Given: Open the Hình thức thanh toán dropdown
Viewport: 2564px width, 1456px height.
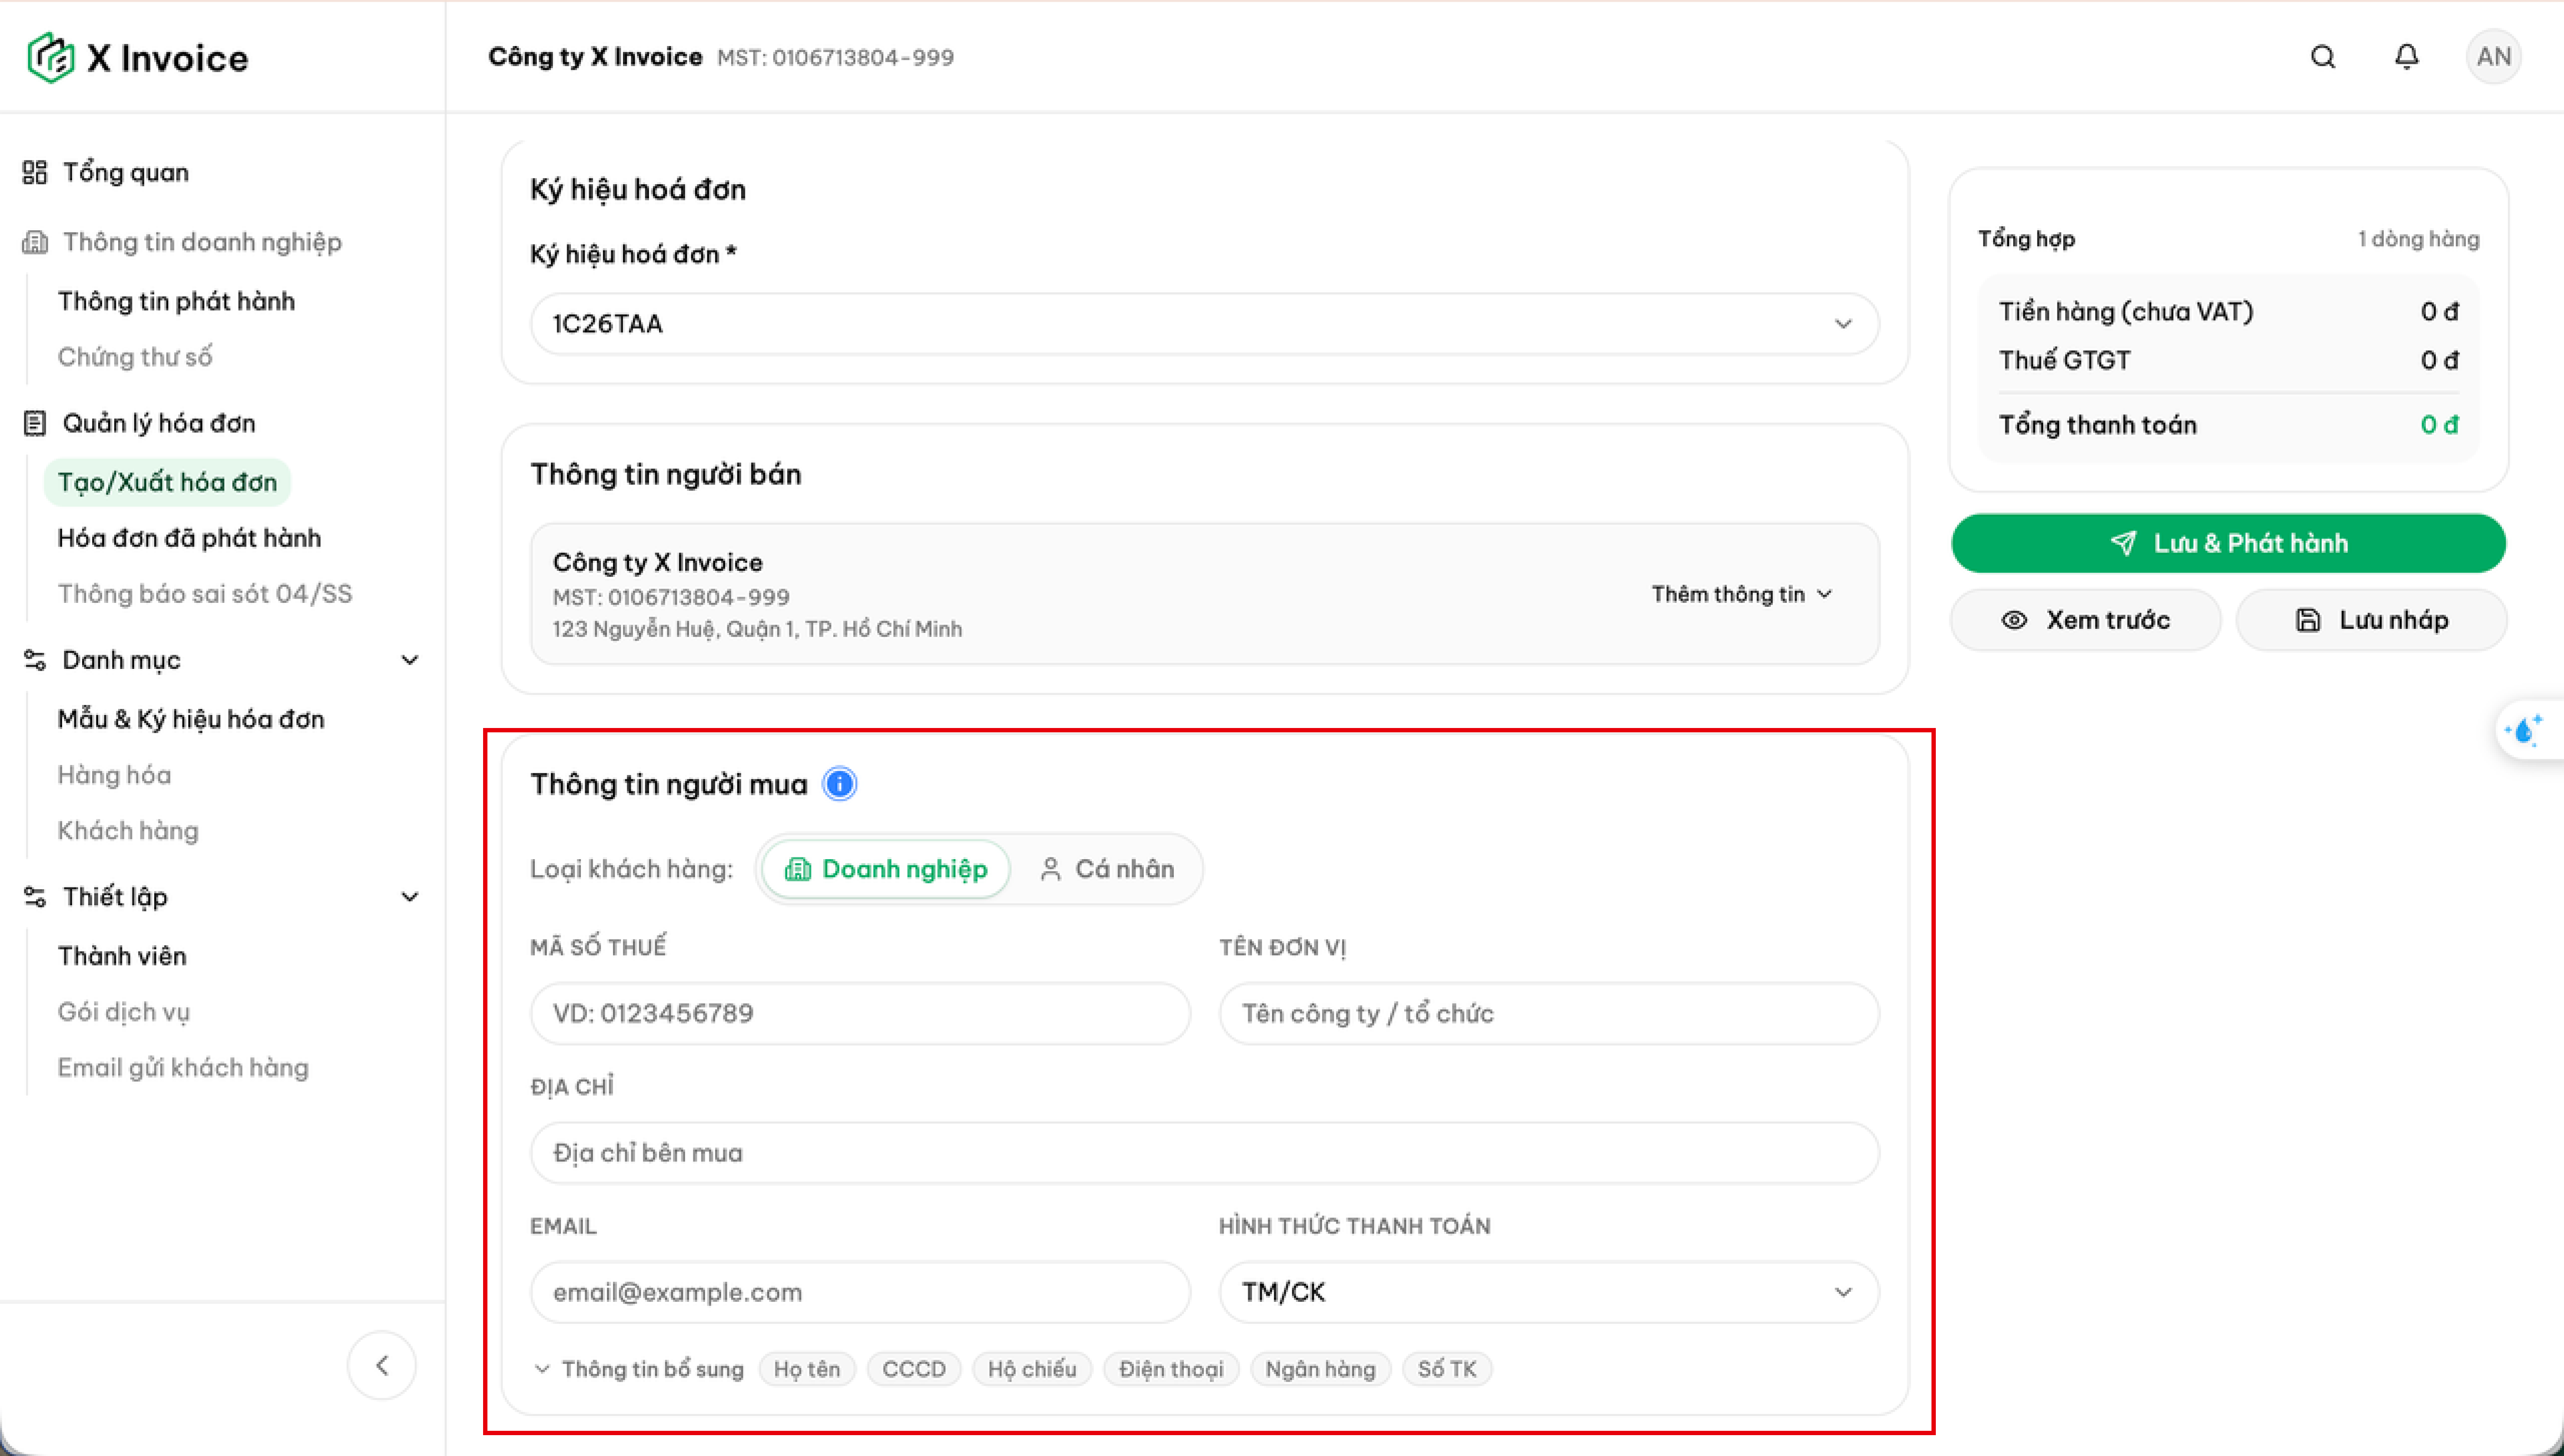Looking at the screenshot, I should (x=1548, y=1292).
